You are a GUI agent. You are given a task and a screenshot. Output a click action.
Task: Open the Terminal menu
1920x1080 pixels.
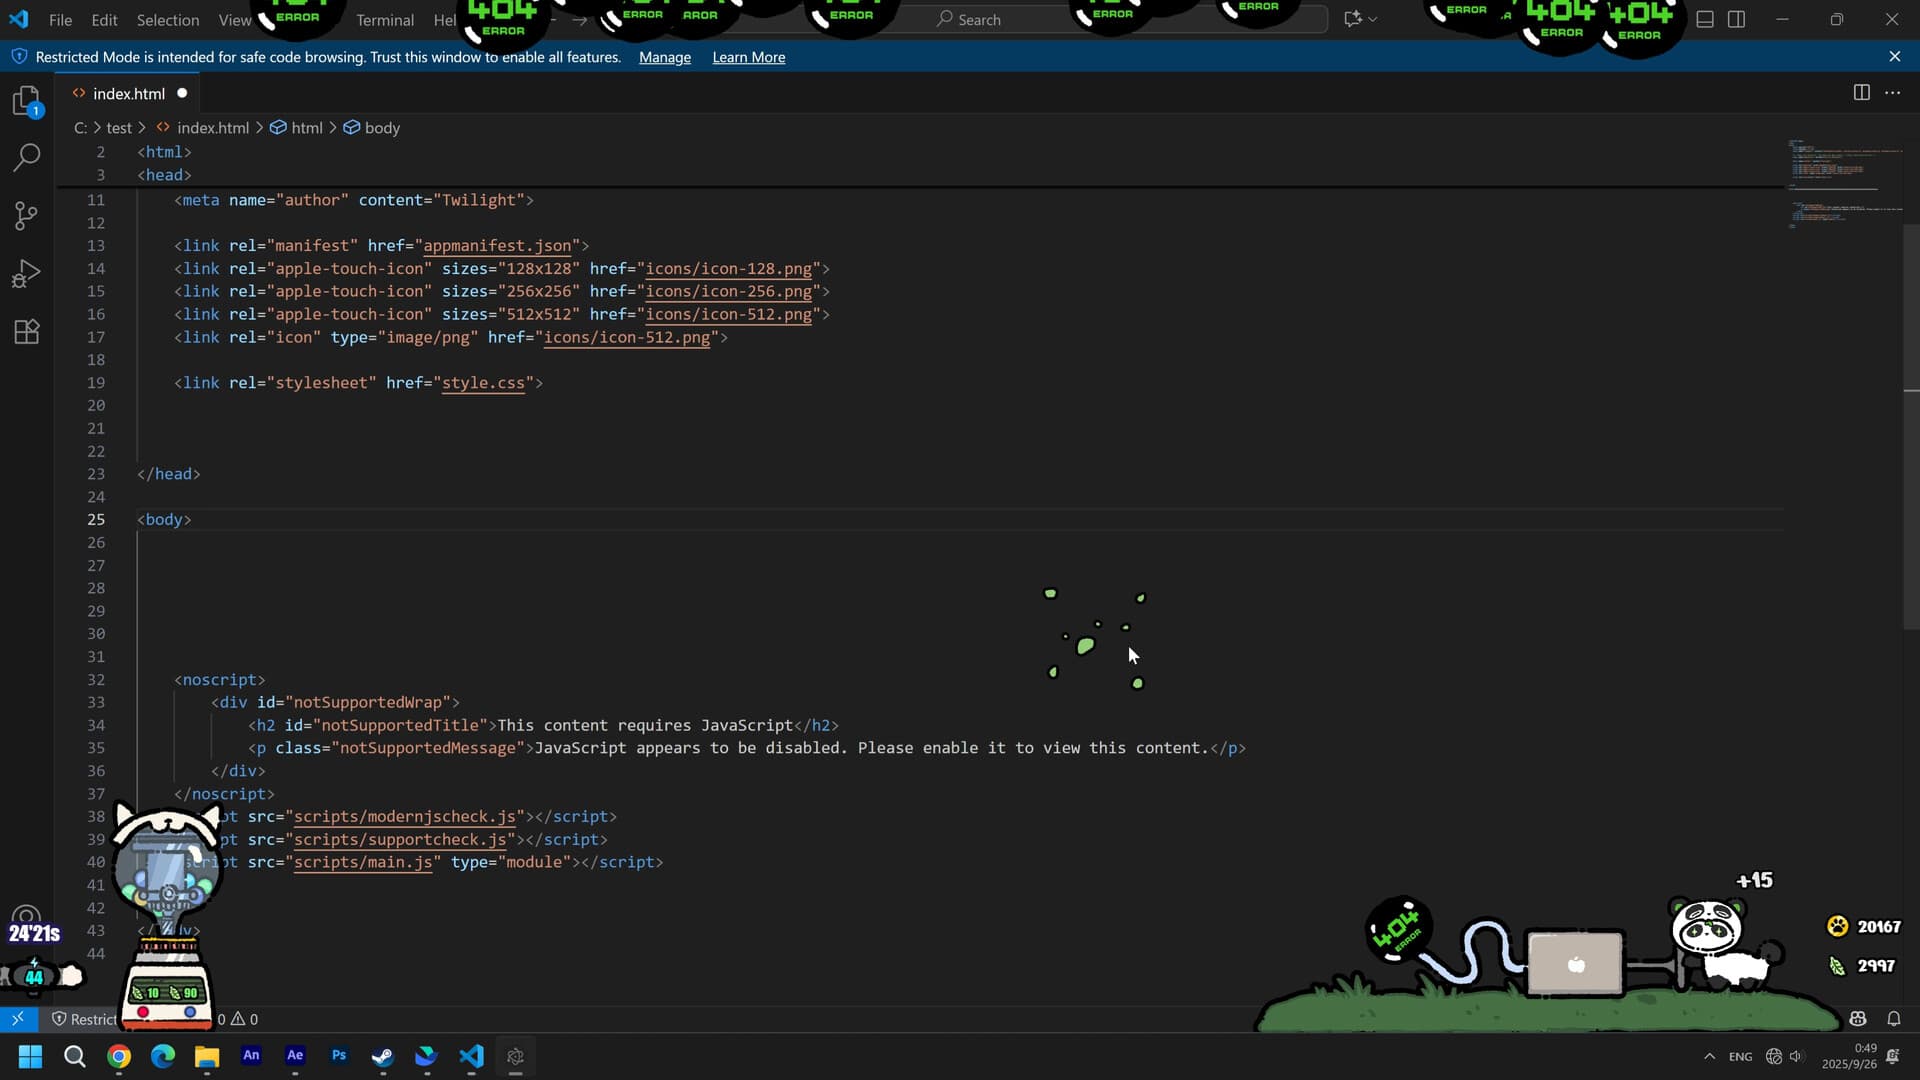[384, 19]
